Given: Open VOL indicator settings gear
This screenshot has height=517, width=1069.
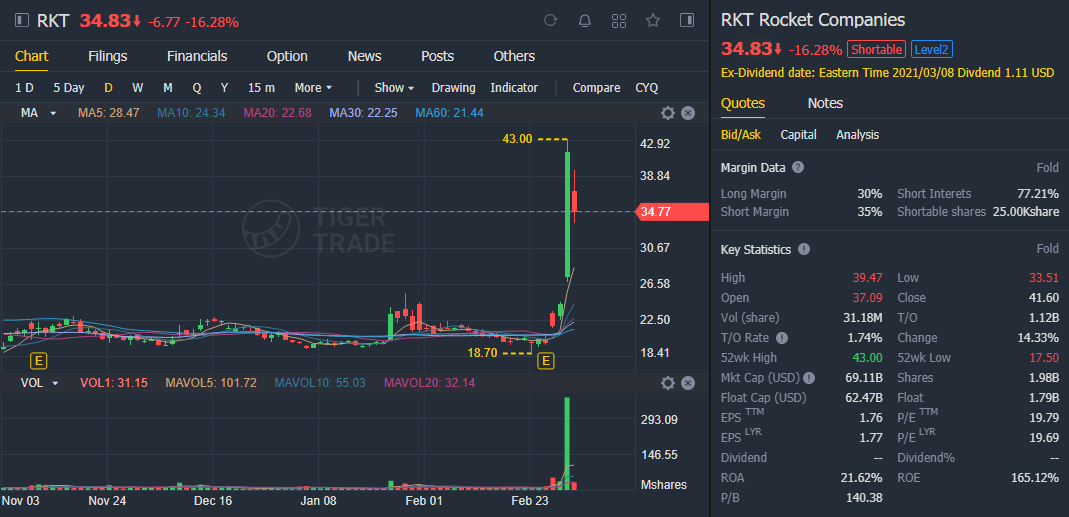Looking at the screenshot, I should tap(667, 383).
